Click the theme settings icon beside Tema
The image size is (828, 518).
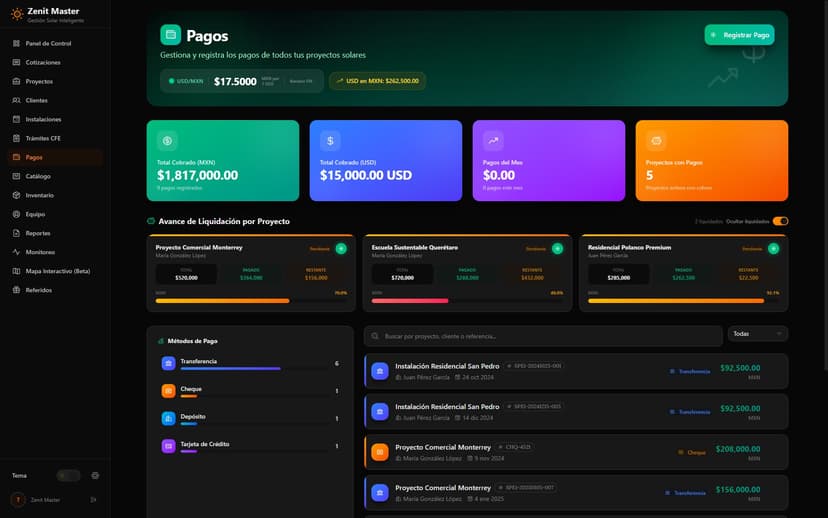click(x=95, y=476)
